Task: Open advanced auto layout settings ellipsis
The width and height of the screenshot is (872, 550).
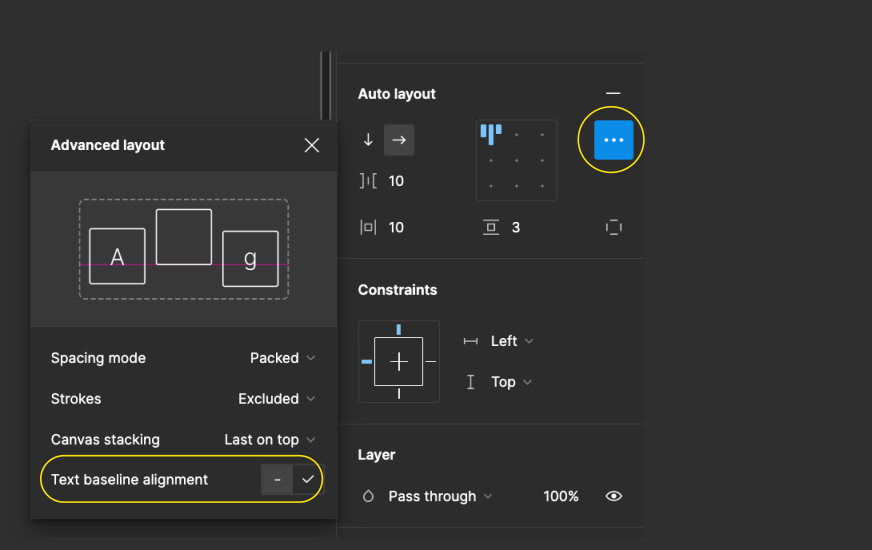Action: pyautogui.click(x=613, y=140)
